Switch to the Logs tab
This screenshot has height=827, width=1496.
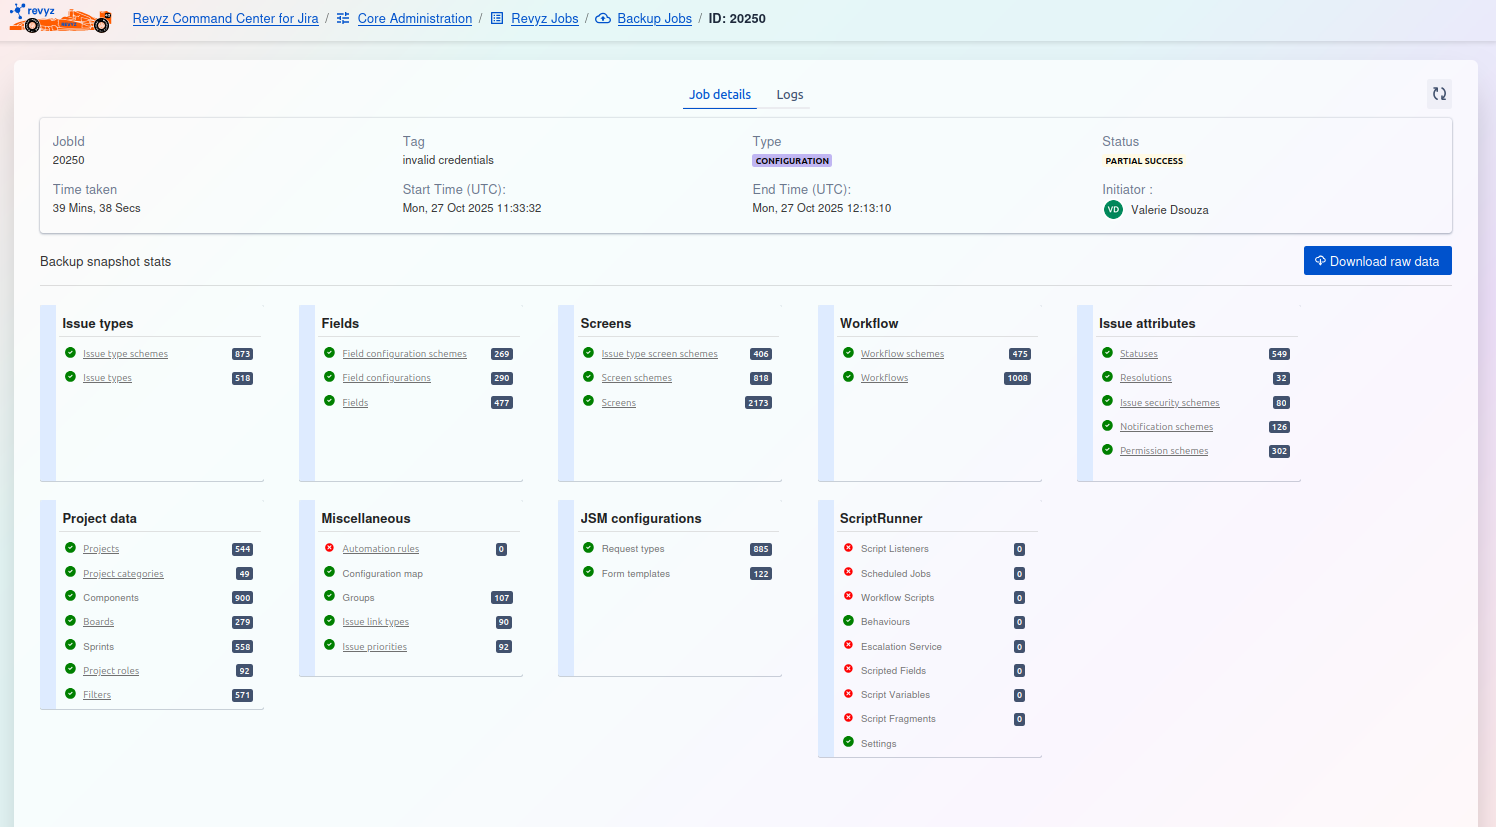click(789, 95)
